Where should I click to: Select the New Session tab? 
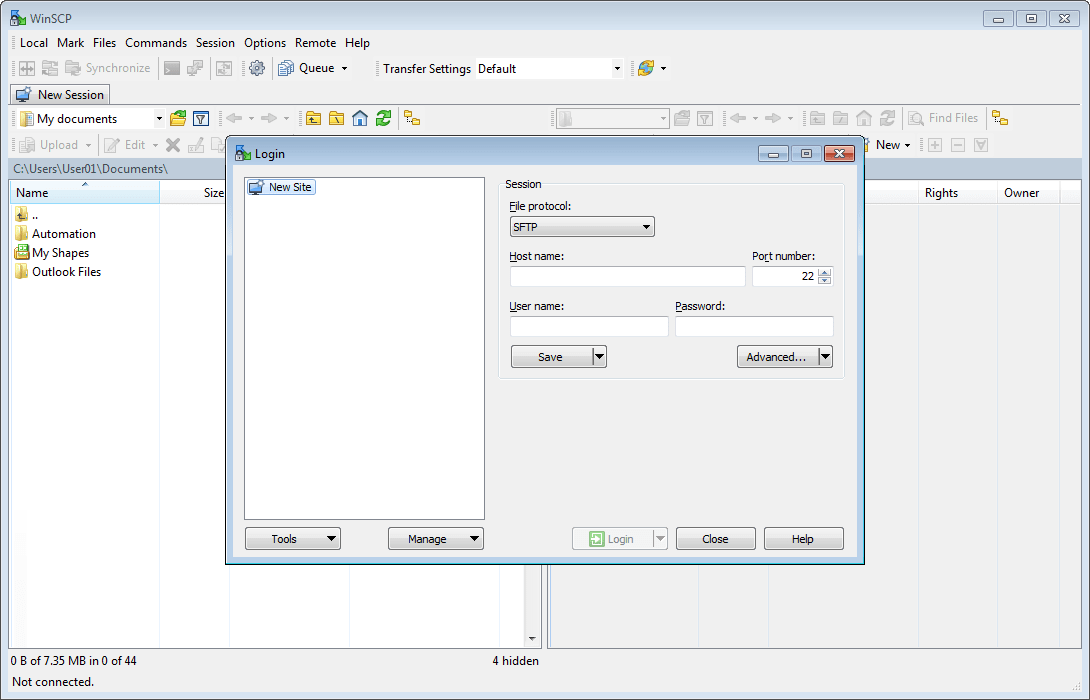click(60, 95)
